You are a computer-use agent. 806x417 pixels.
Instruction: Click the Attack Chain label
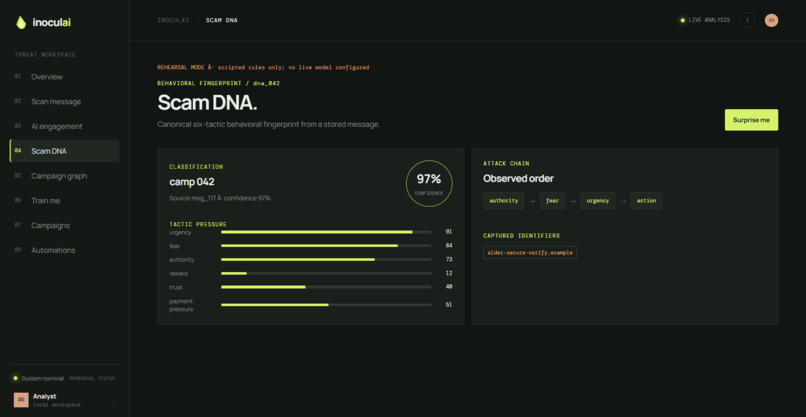click(506, 164)
